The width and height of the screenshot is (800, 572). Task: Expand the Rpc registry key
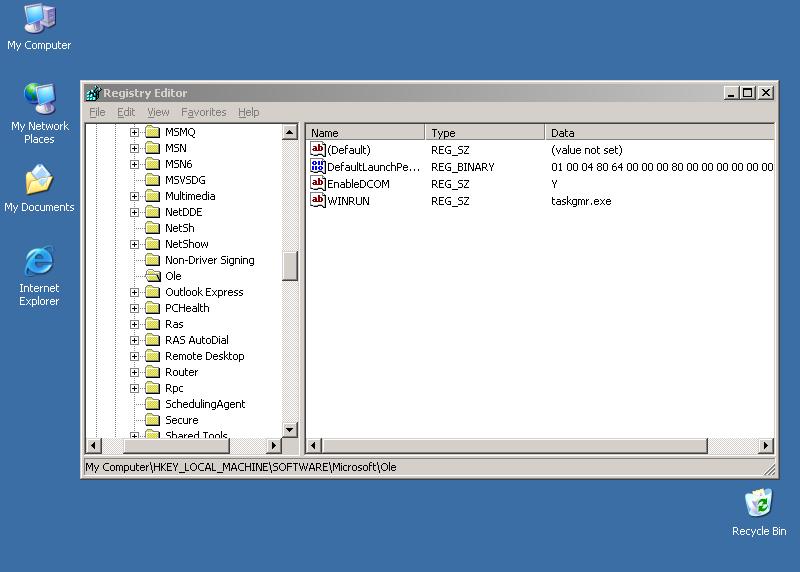(134, 388)
